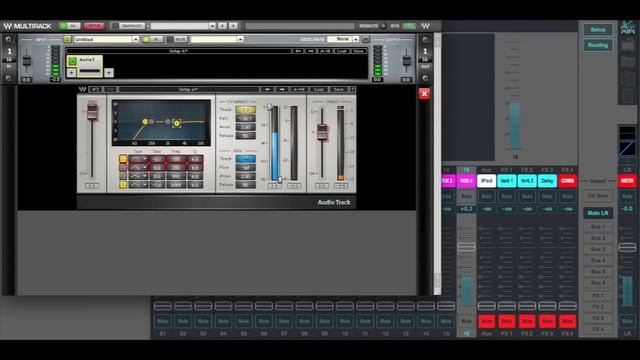This screenshot has width=640, height=360.
Task: Click the compressor threshold slider handle
Action: [x=269, y=107]
